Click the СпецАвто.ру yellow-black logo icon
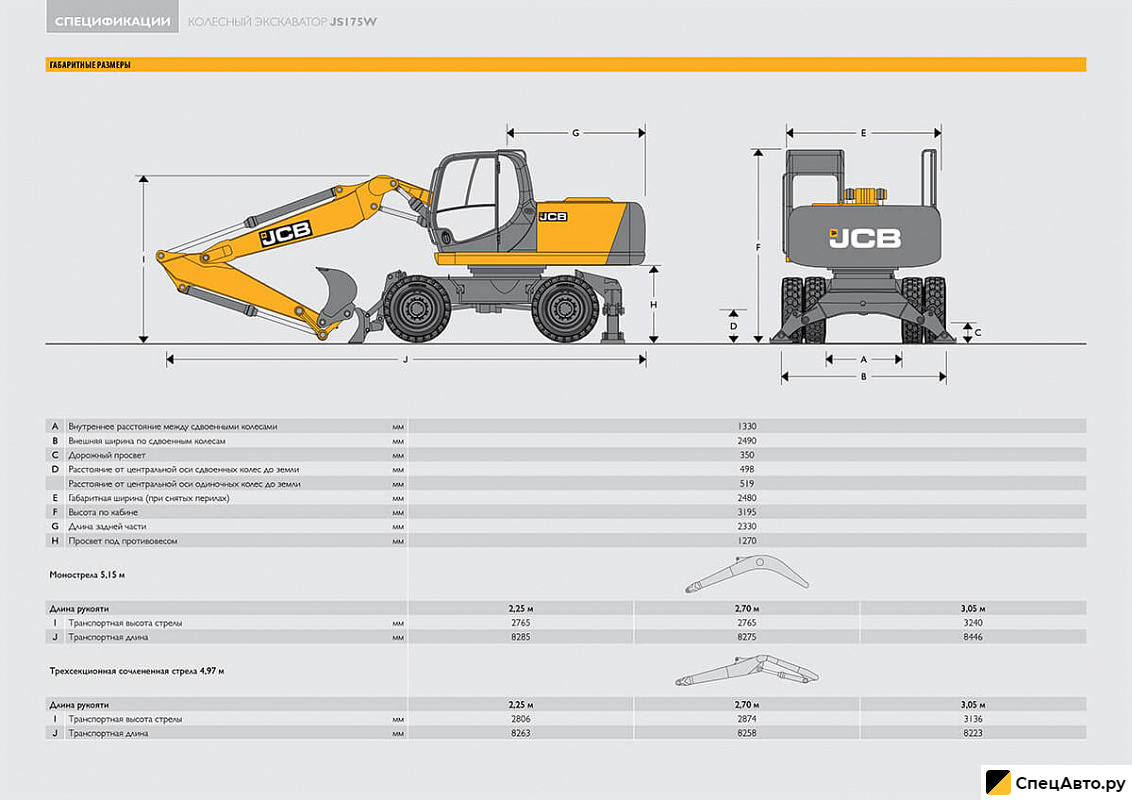 coord(997,783)
